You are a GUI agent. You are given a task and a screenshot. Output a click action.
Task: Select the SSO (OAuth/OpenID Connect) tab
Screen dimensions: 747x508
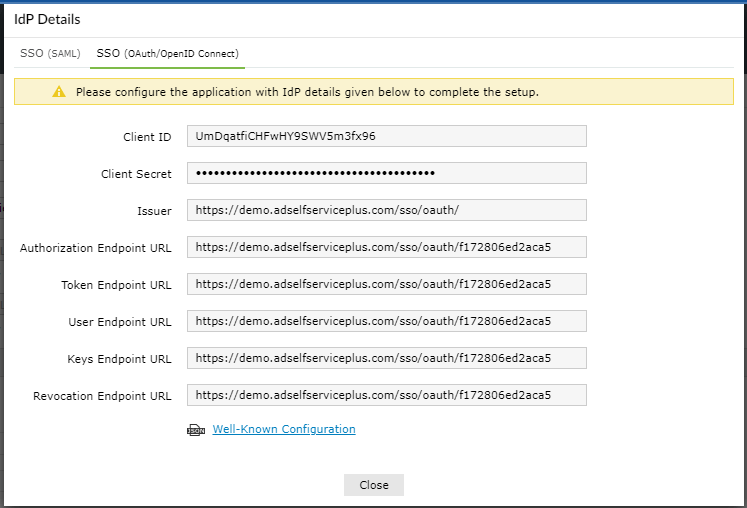click(x=167, y=53)
